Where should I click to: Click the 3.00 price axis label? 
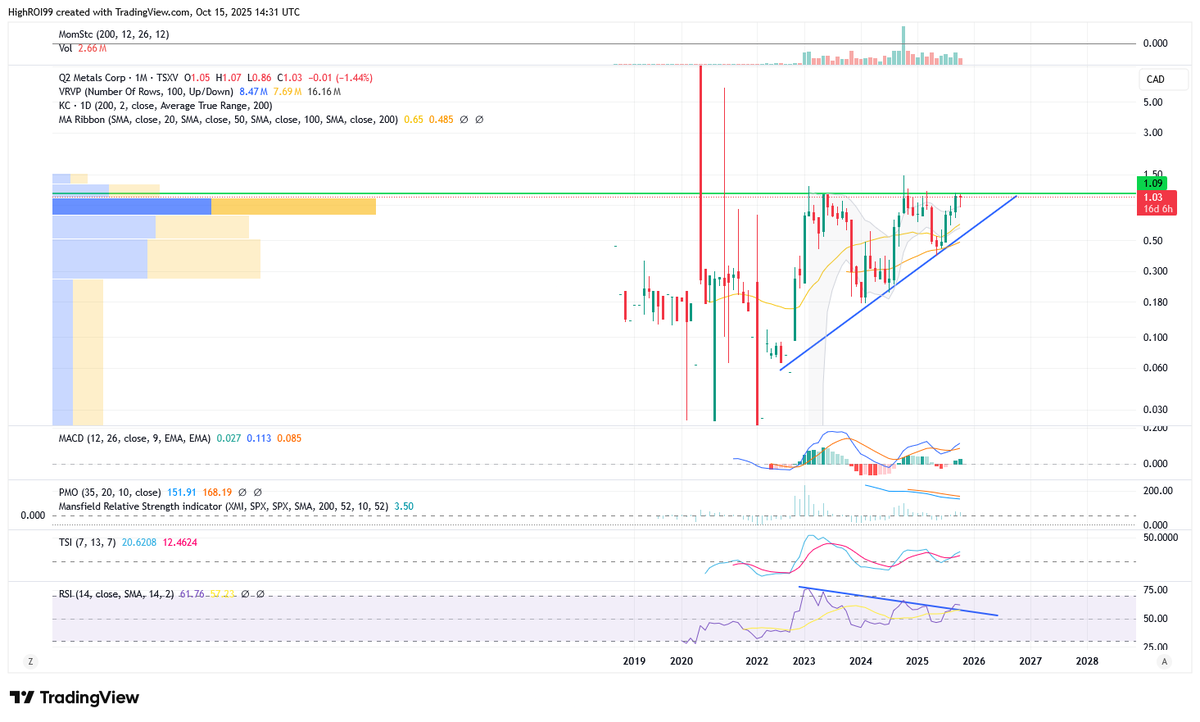[1152, 132]
